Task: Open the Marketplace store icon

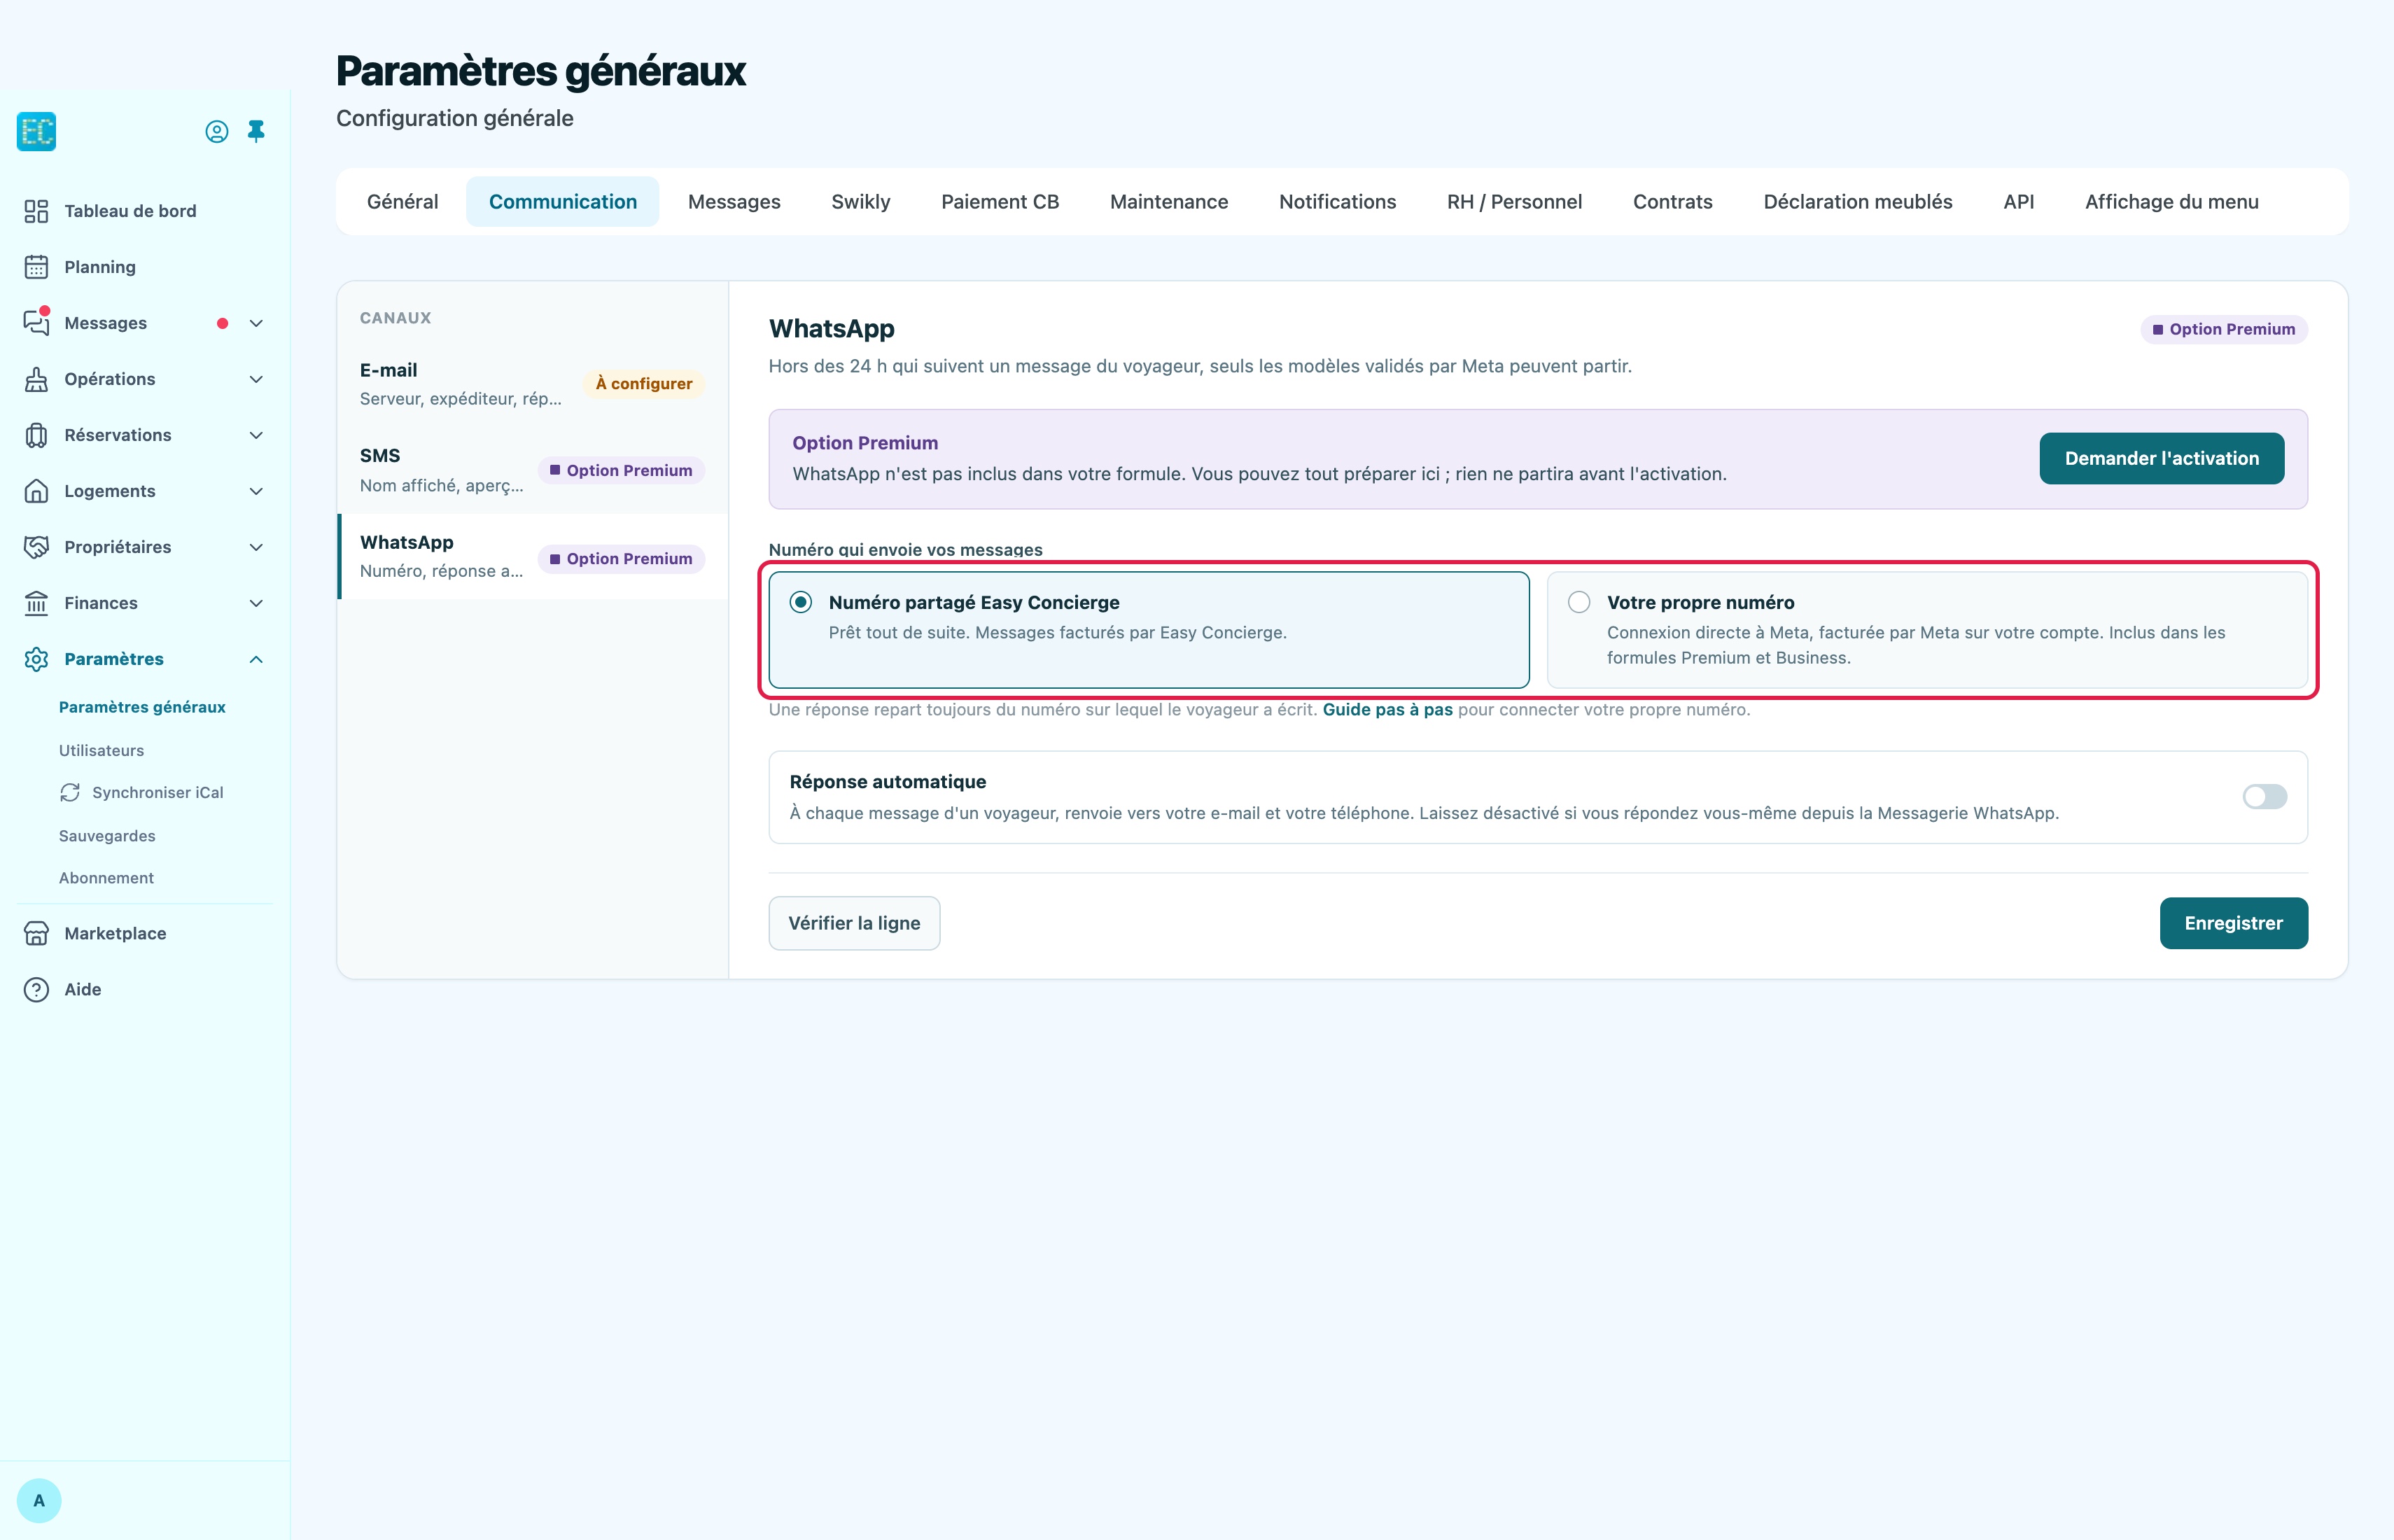Action: pyautogui.click(x=36, y=933)
